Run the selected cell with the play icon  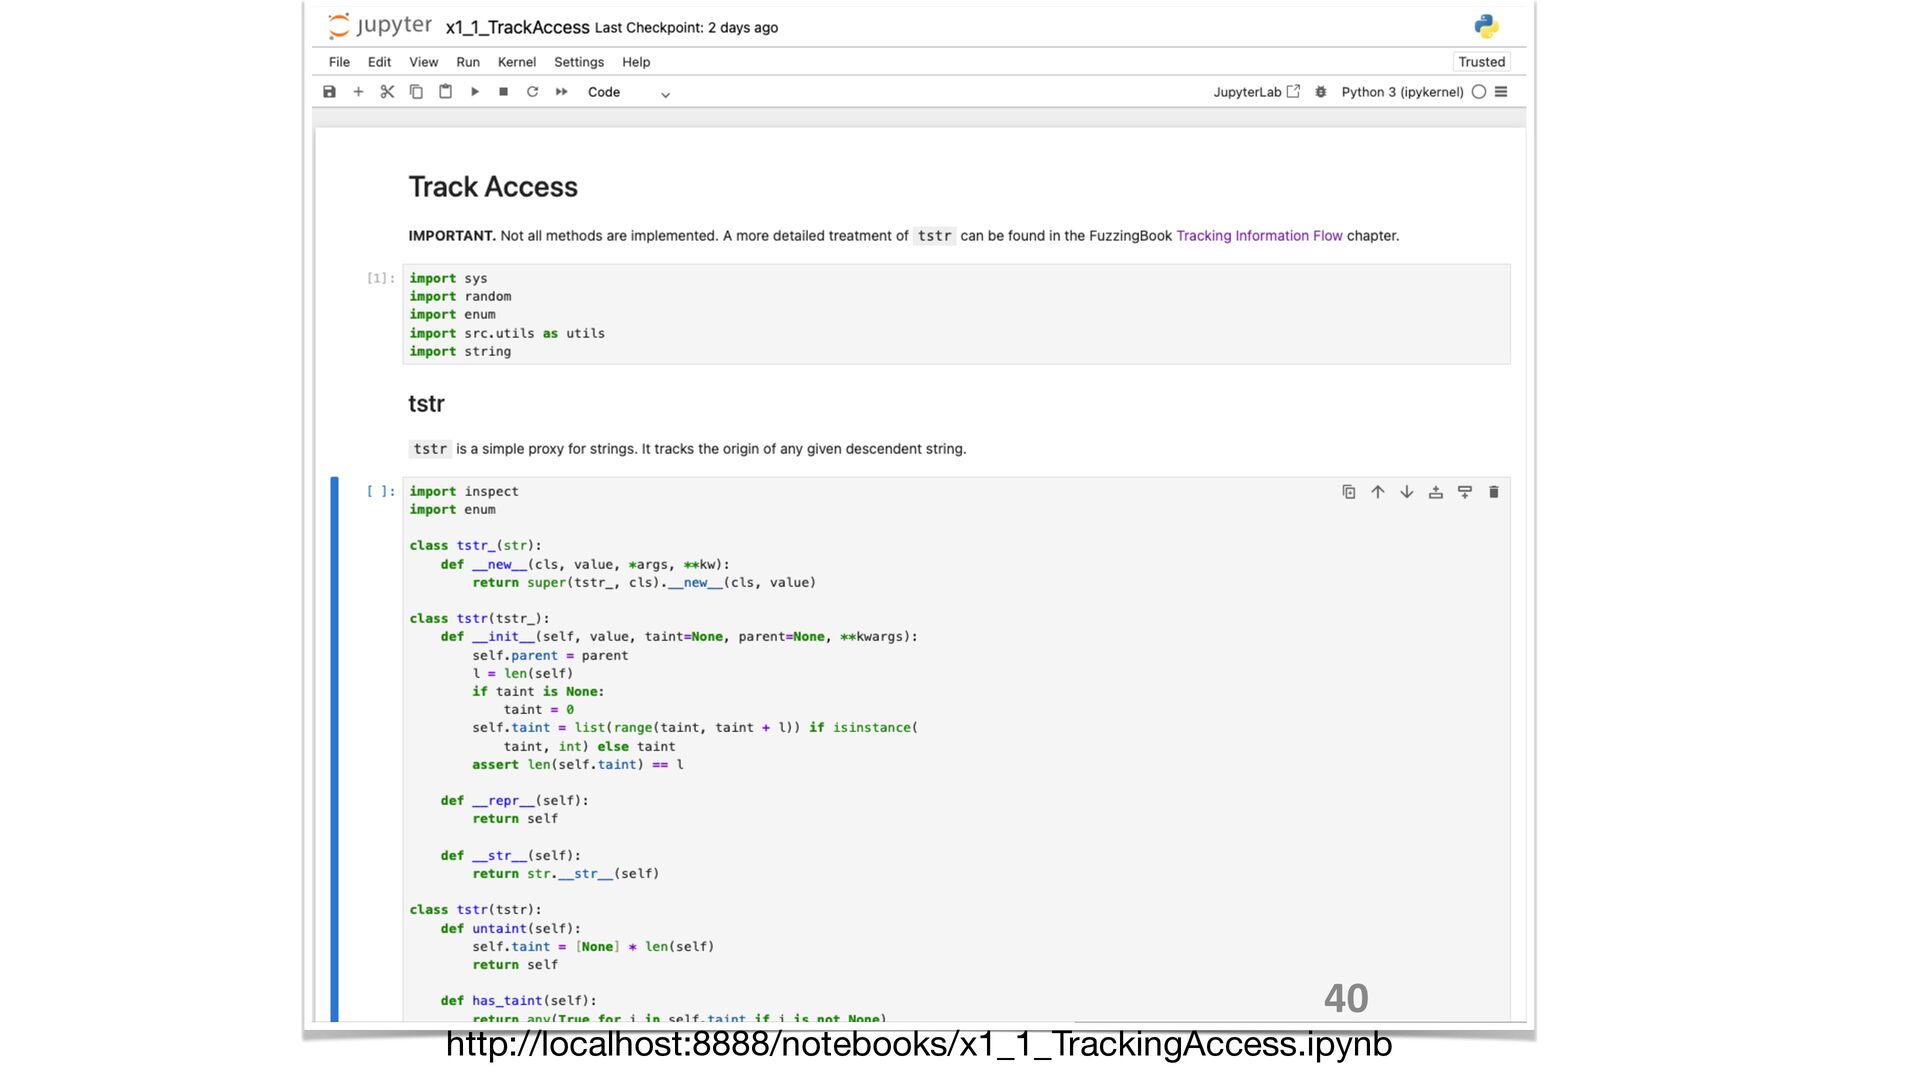[475, 92]
